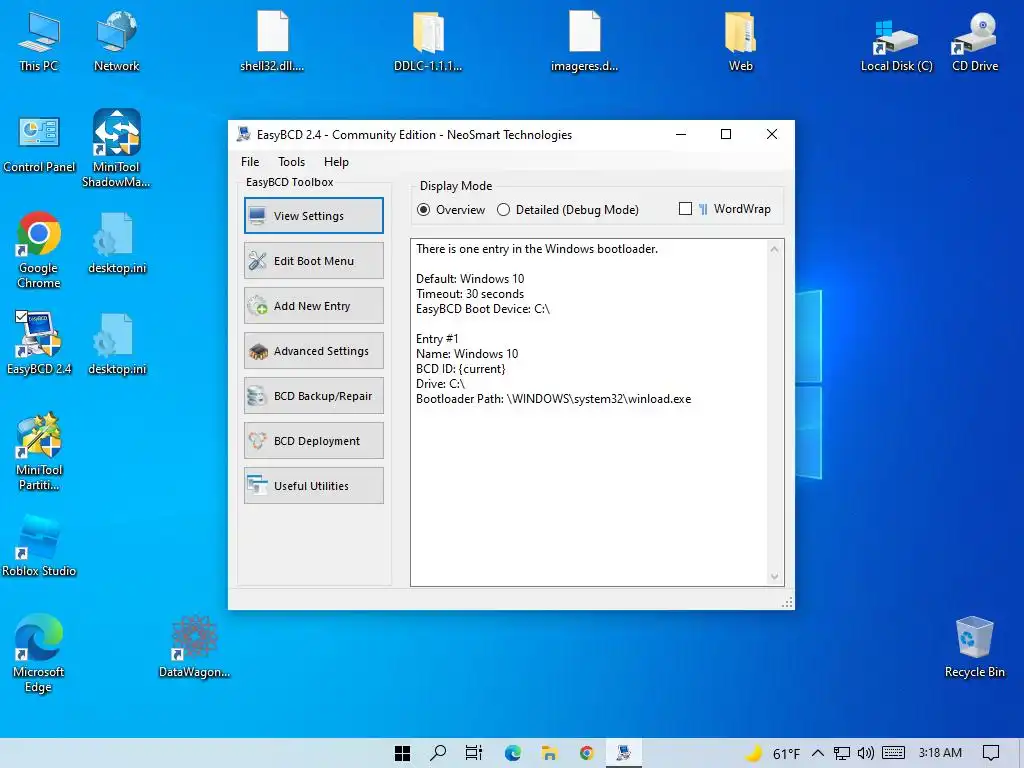Select MiniTool ShadowMaker desktop icon
The width and height of the screenshot is (1024, 768).
[x=116, y=149]
